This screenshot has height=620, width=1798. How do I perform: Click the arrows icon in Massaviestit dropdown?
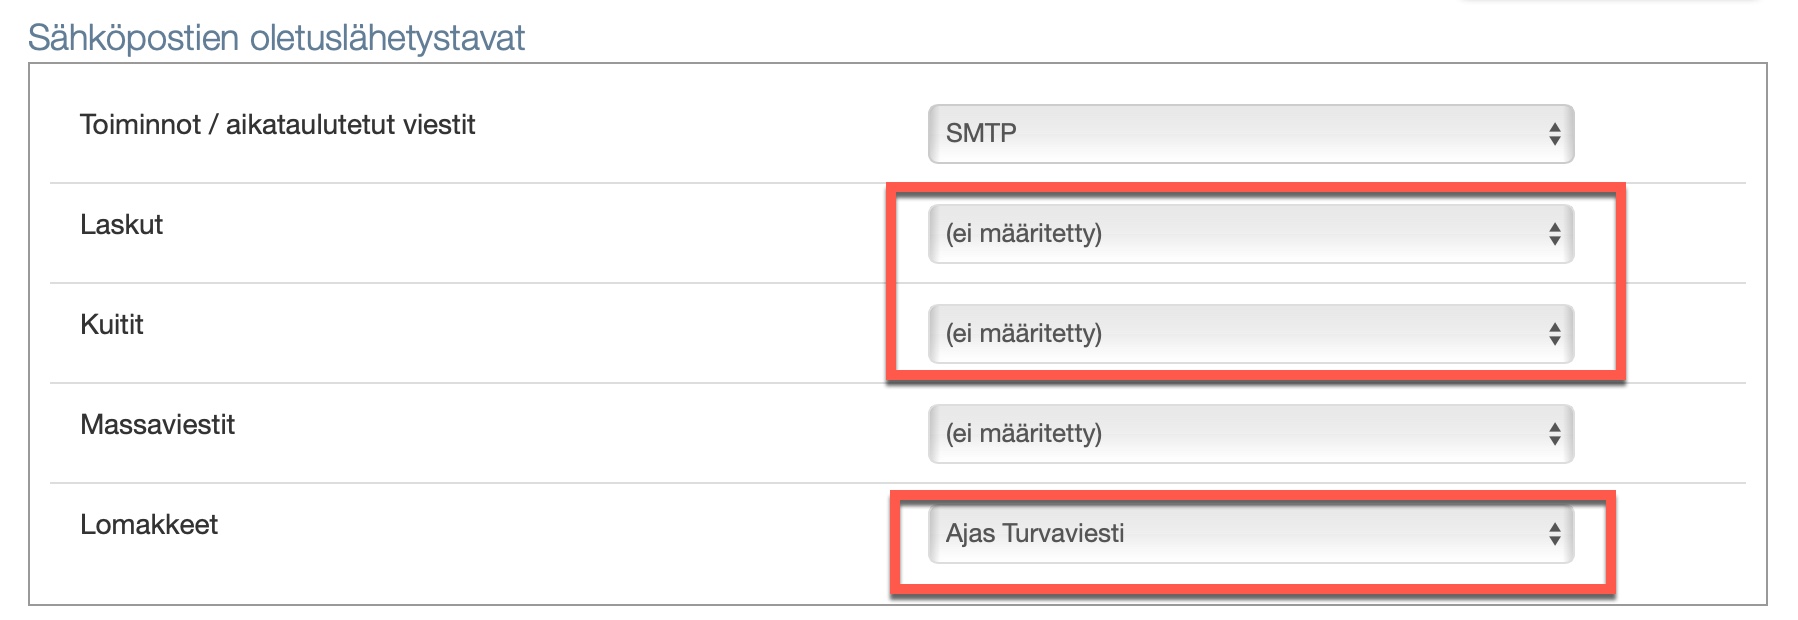click(x=1554, y=434)
